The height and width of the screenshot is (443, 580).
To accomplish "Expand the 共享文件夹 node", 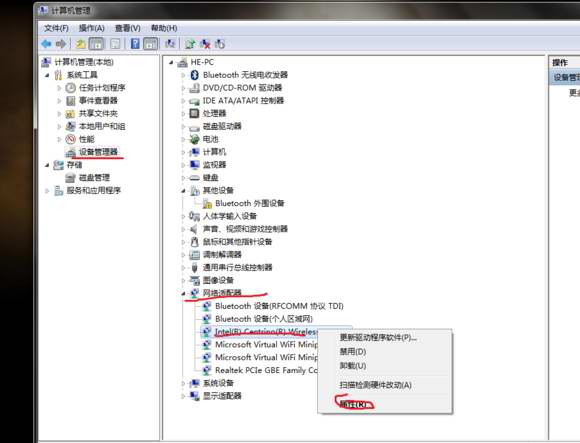I will pyautogui.click(x=59, y=114).
